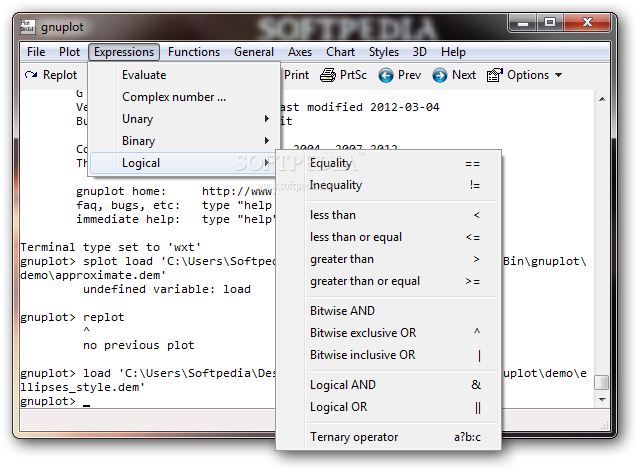Select Bitwise inclusive OR entry
This screenshot has height=471, width=638.
coord(389,355)
